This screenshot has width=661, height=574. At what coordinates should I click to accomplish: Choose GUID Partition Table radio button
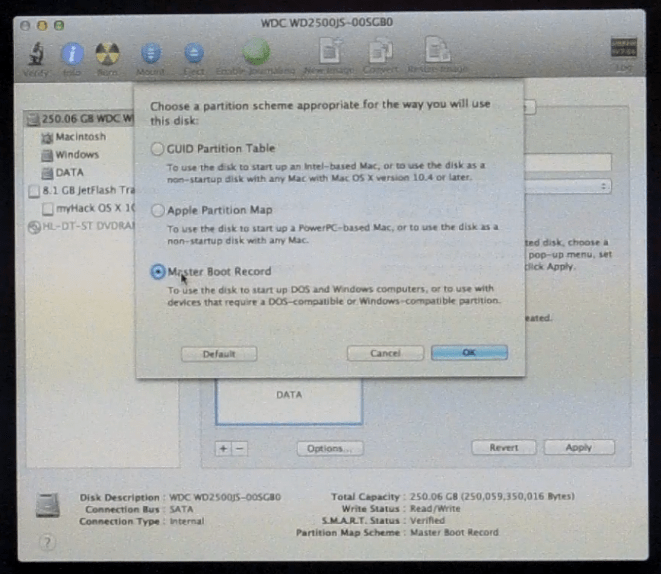point(157,149)
